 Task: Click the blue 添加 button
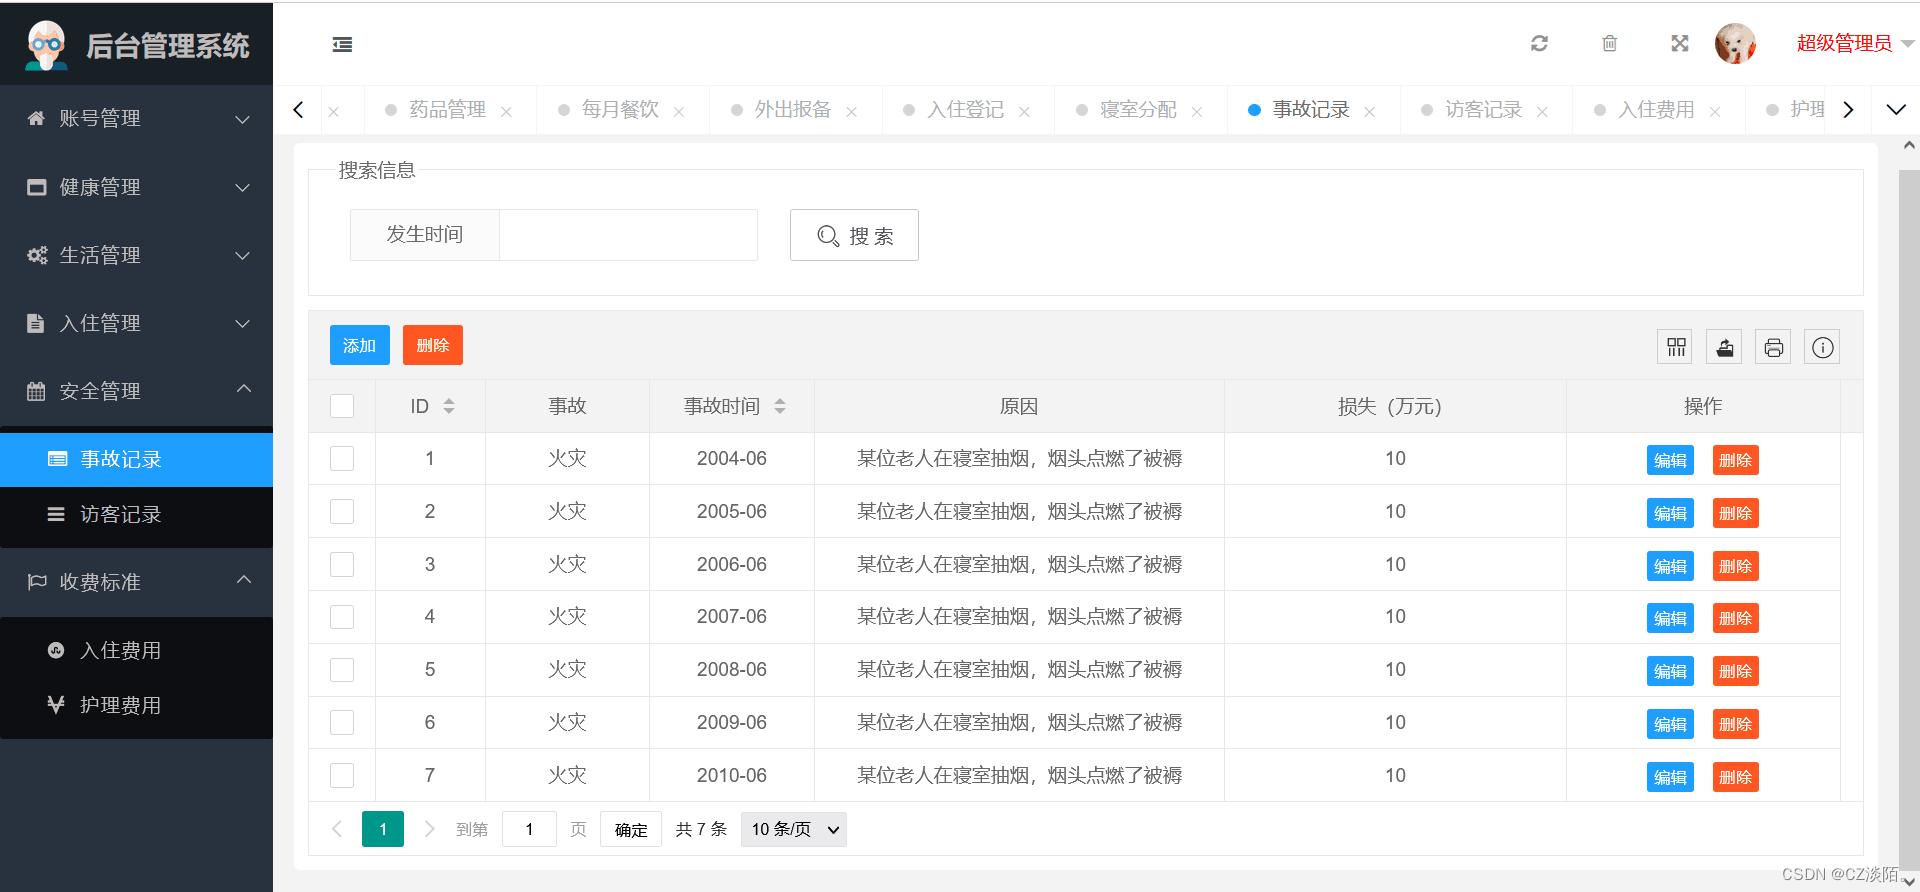pos(360,345)
